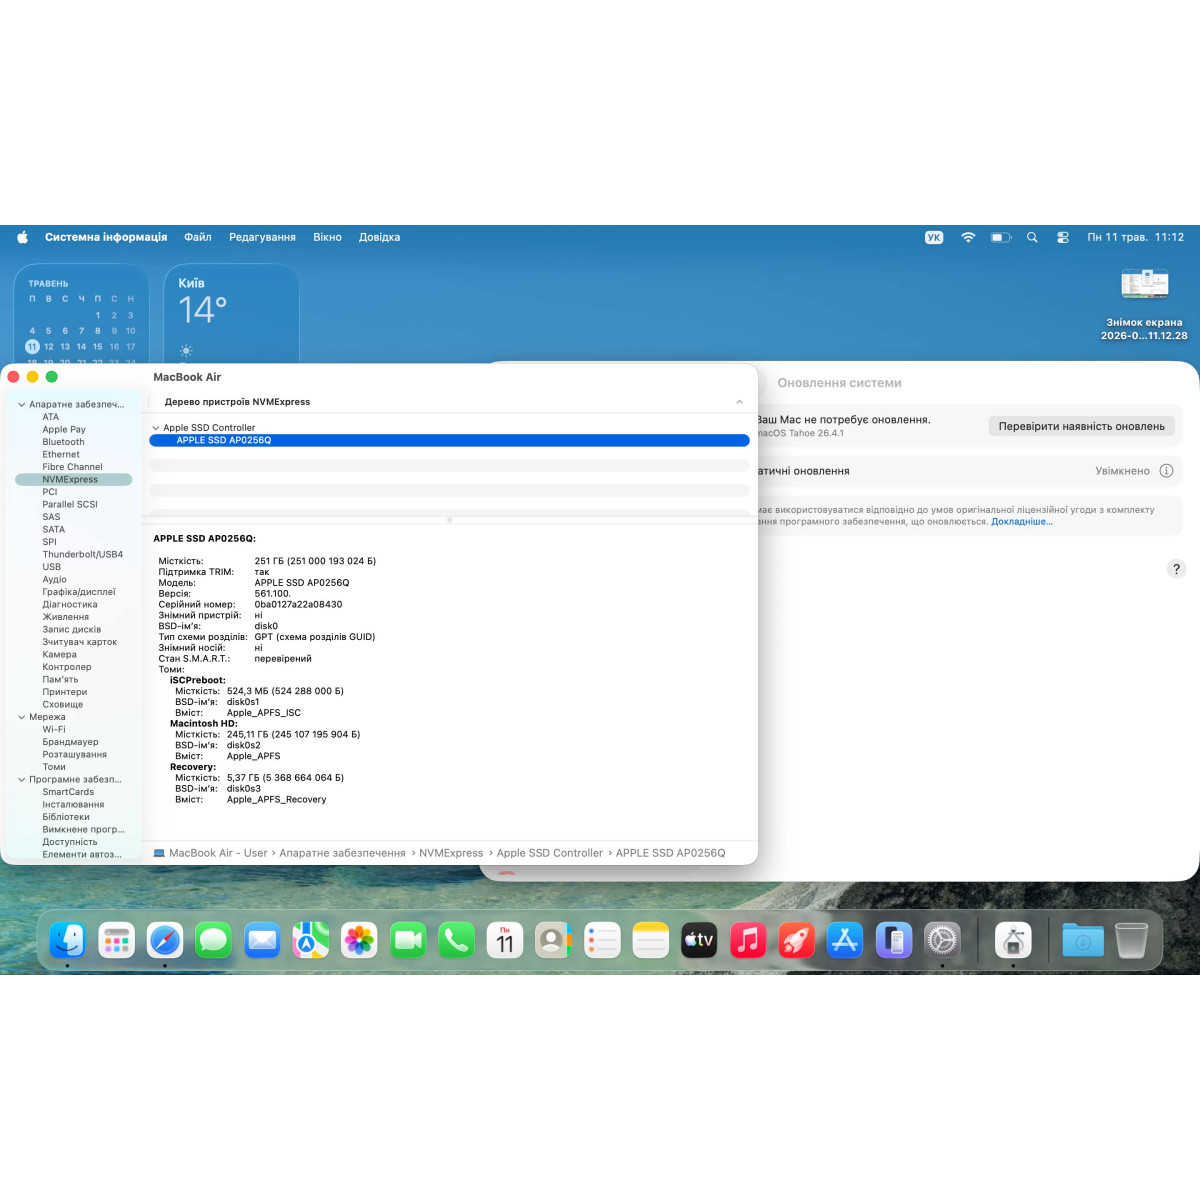Collapse the Мережа section

point(22,717)
